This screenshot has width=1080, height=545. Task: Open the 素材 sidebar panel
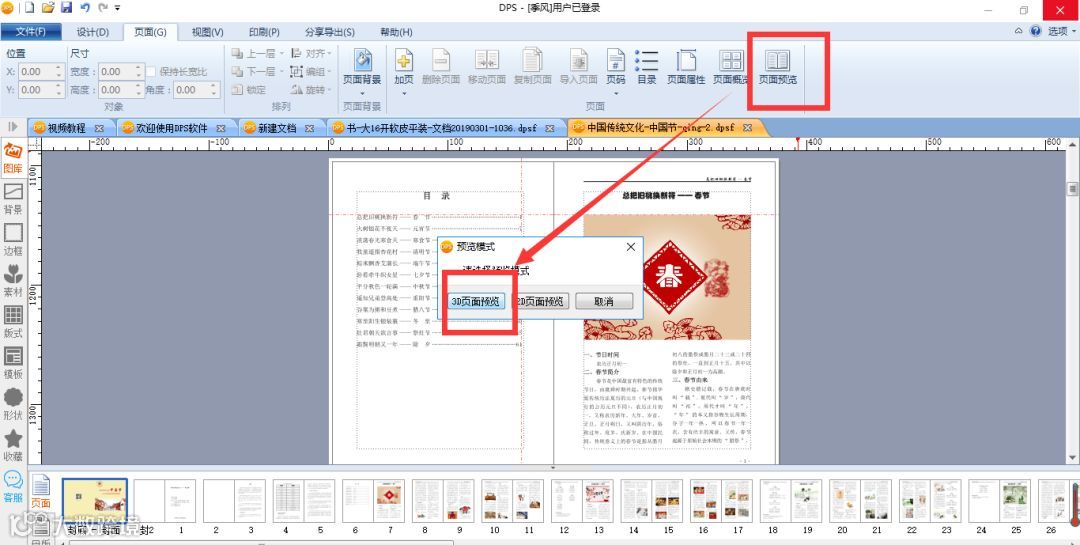(13, 281)
